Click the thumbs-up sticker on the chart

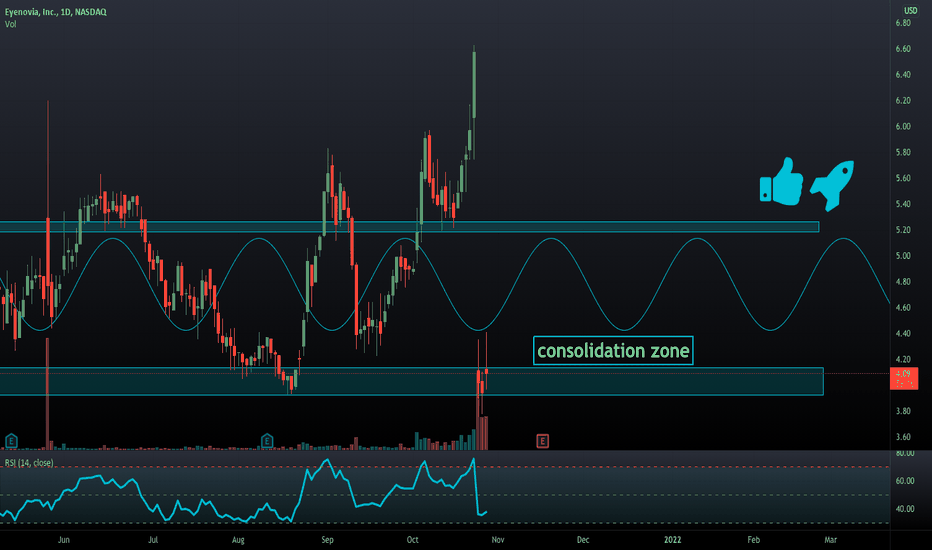(x=782, y=182)
